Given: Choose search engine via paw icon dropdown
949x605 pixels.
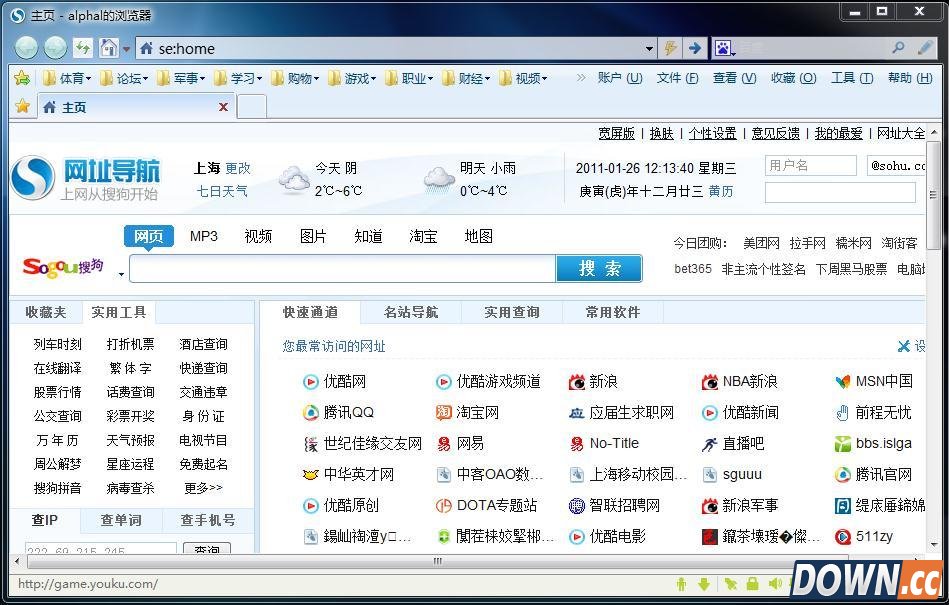Looking at the screenshot, I should (x=724, y=48).
